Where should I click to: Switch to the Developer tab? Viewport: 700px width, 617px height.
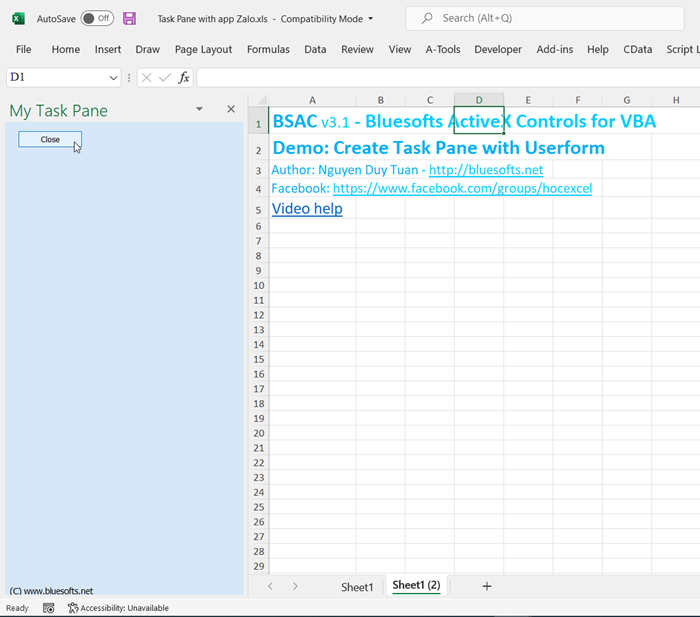pyautogui.click(x=498, y=49)
